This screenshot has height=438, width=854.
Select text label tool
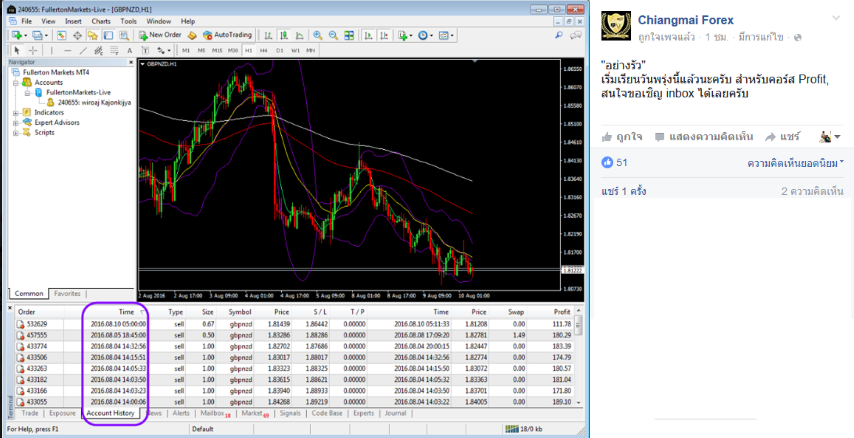click(x=145, y=51)
